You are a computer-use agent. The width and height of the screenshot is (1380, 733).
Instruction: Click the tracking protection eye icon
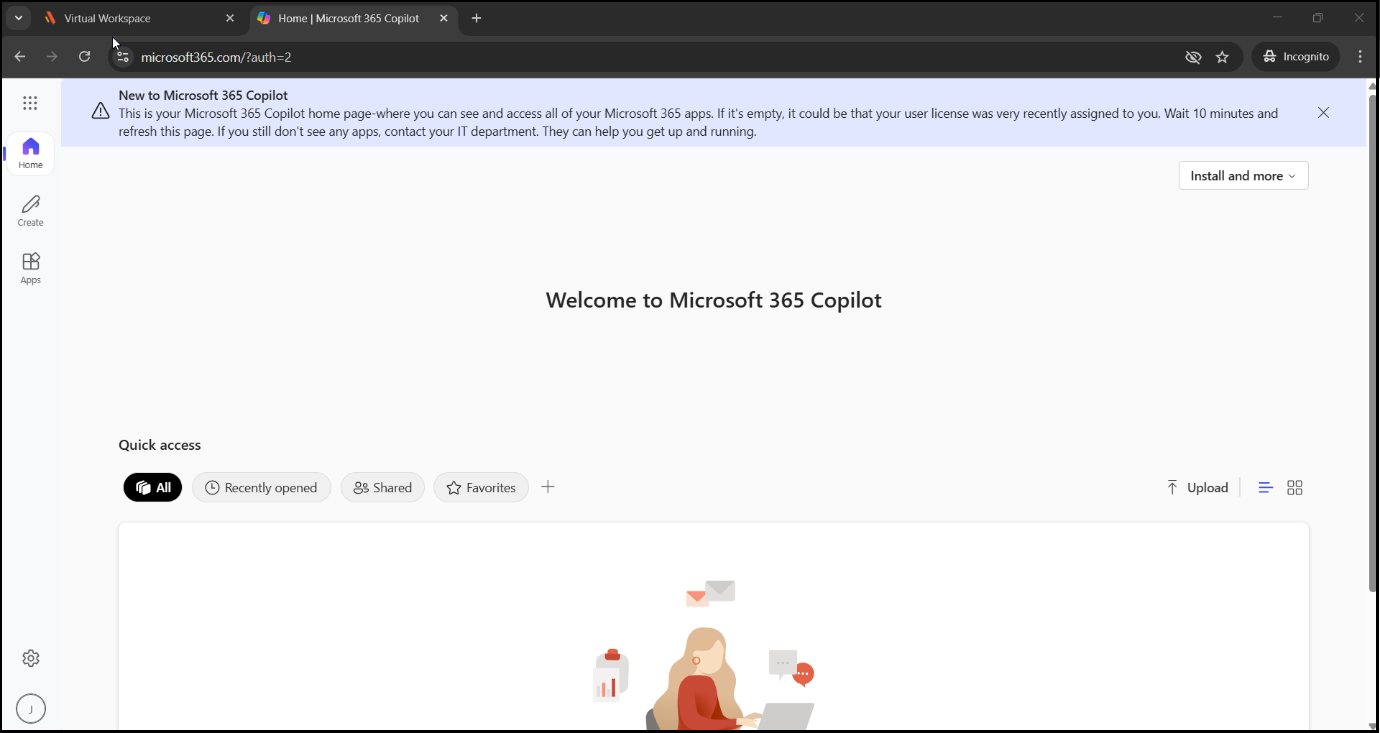tap(1193, 57)
